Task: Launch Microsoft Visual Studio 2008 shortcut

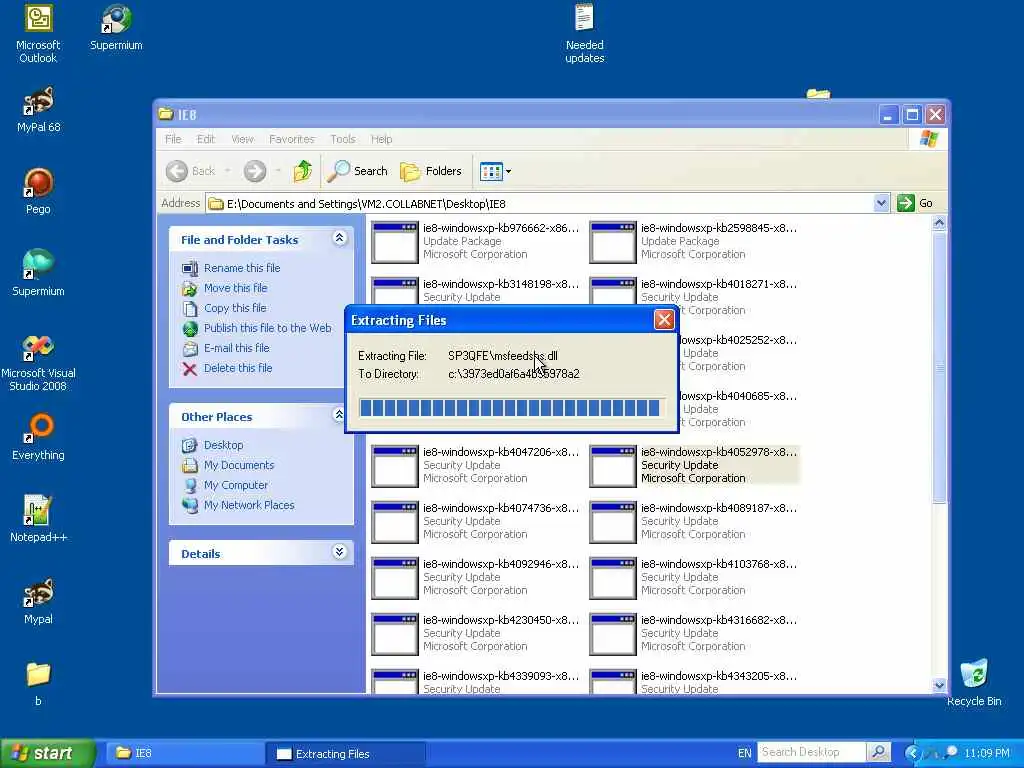Action: pyautogui.click(x=38, y=362)
